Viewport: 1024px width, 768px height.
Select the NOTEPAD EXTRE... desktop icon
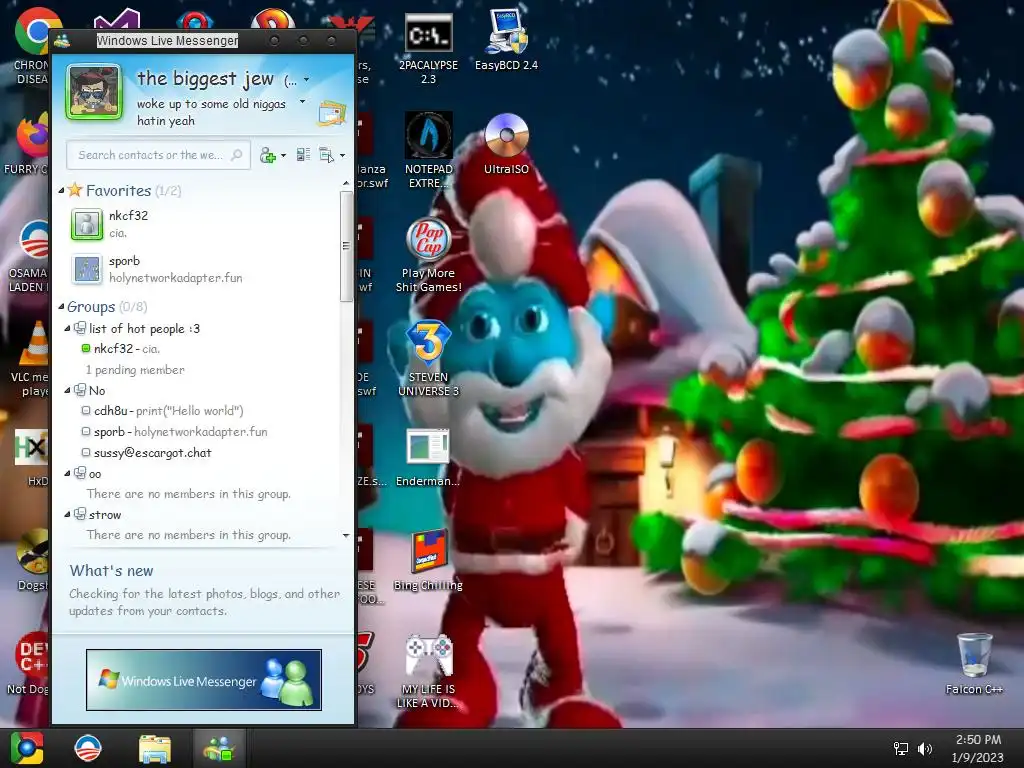pyautogui.click(x=428, y=150)
